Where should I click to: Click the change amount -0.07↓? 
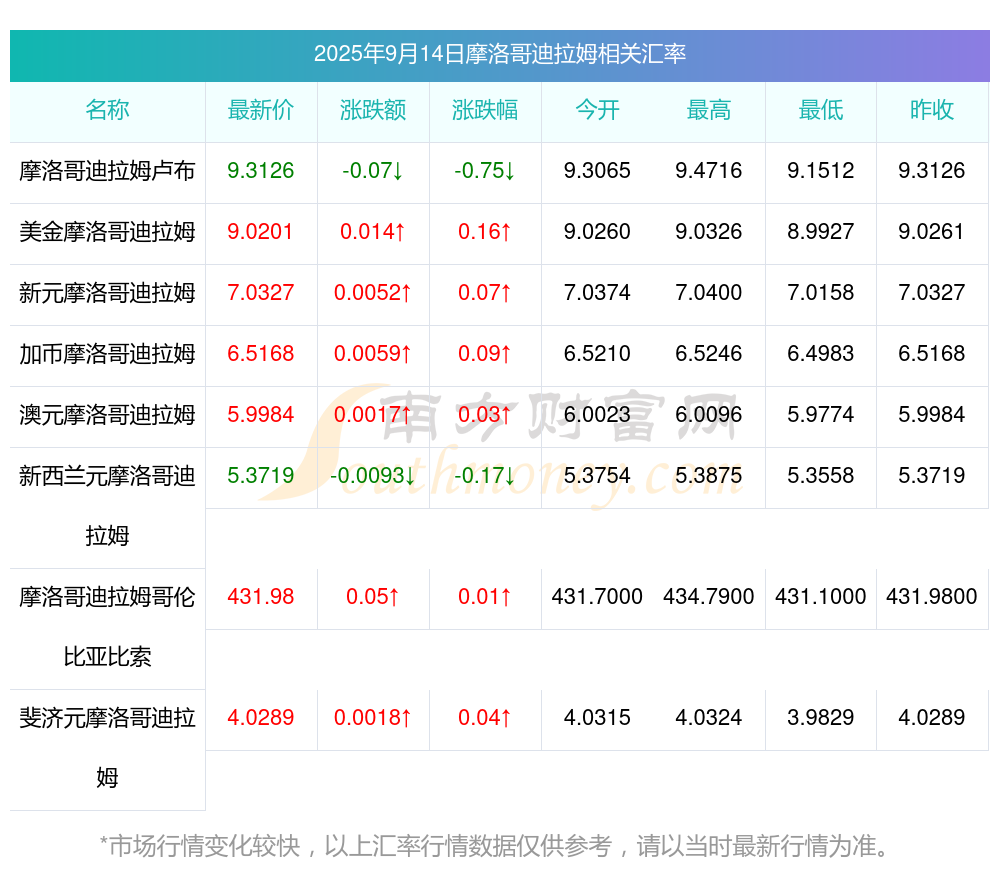tap(373, 170)
